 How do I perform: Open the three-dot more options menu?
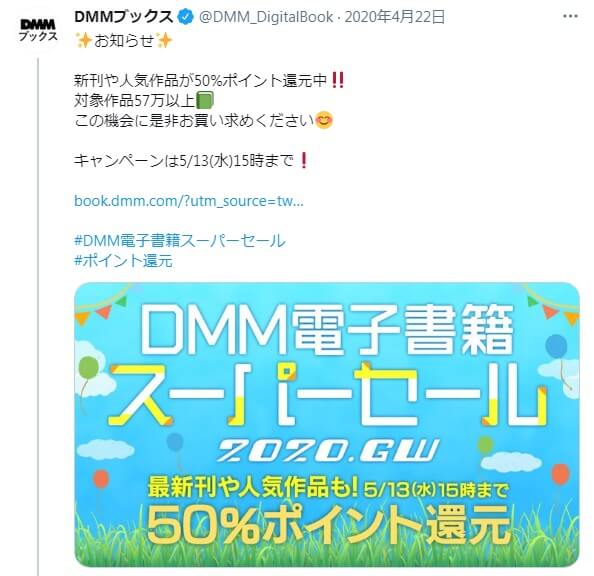pos(570,17)
